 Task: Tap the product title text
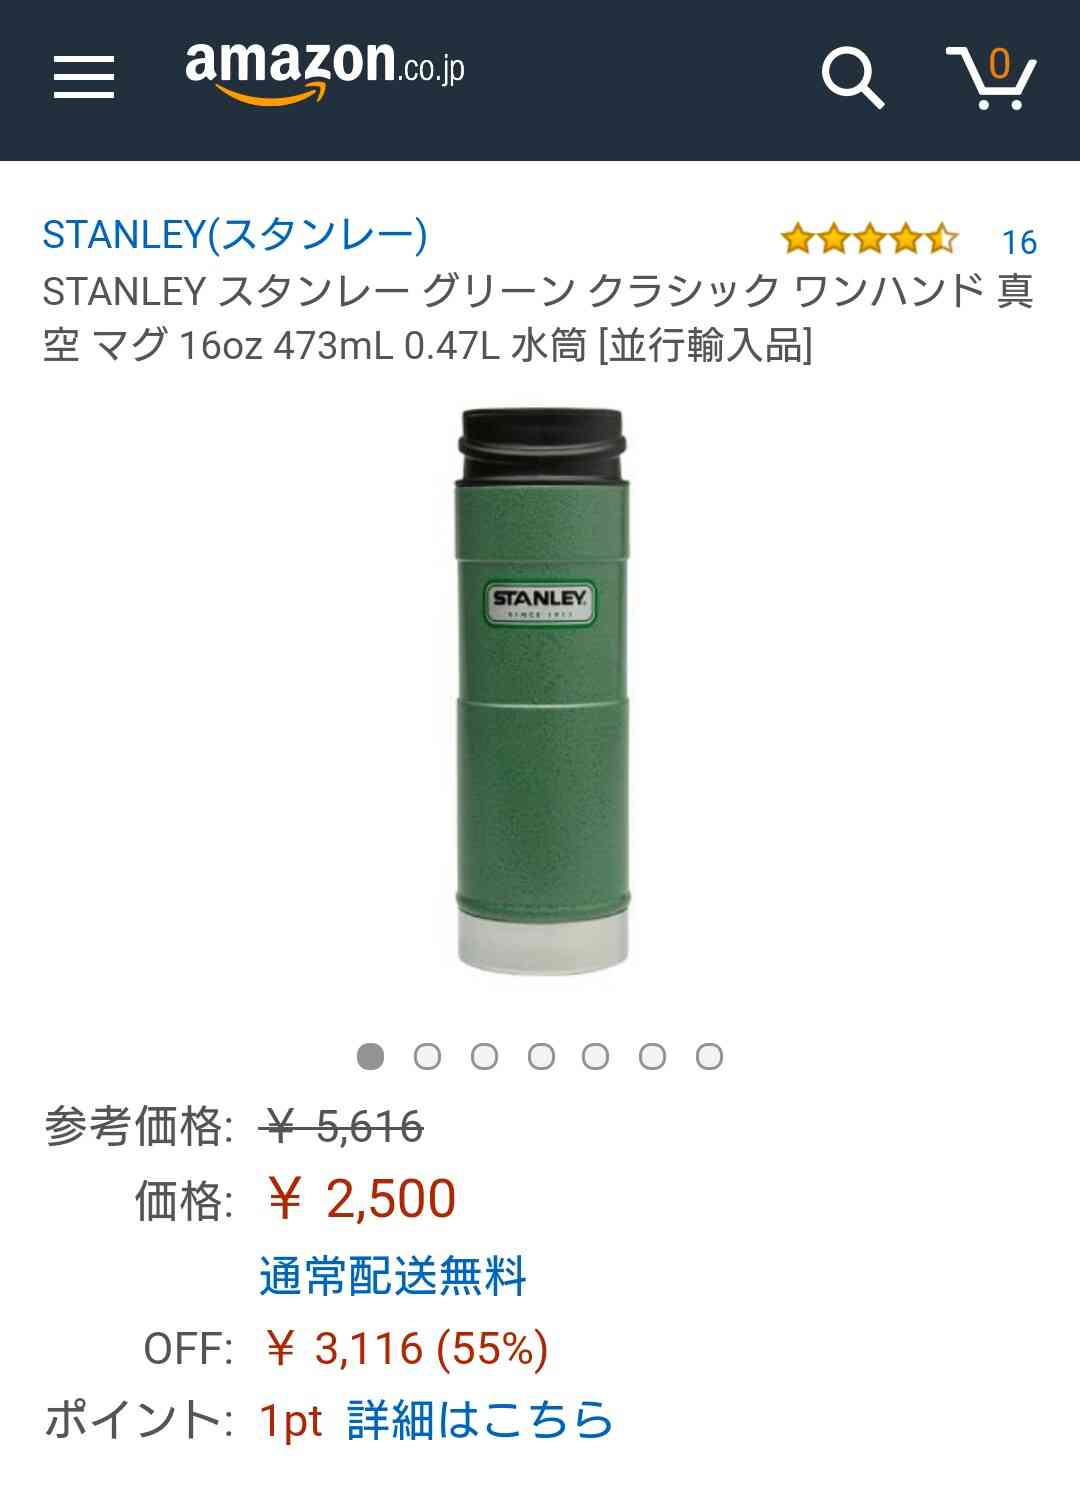point(538,318)
